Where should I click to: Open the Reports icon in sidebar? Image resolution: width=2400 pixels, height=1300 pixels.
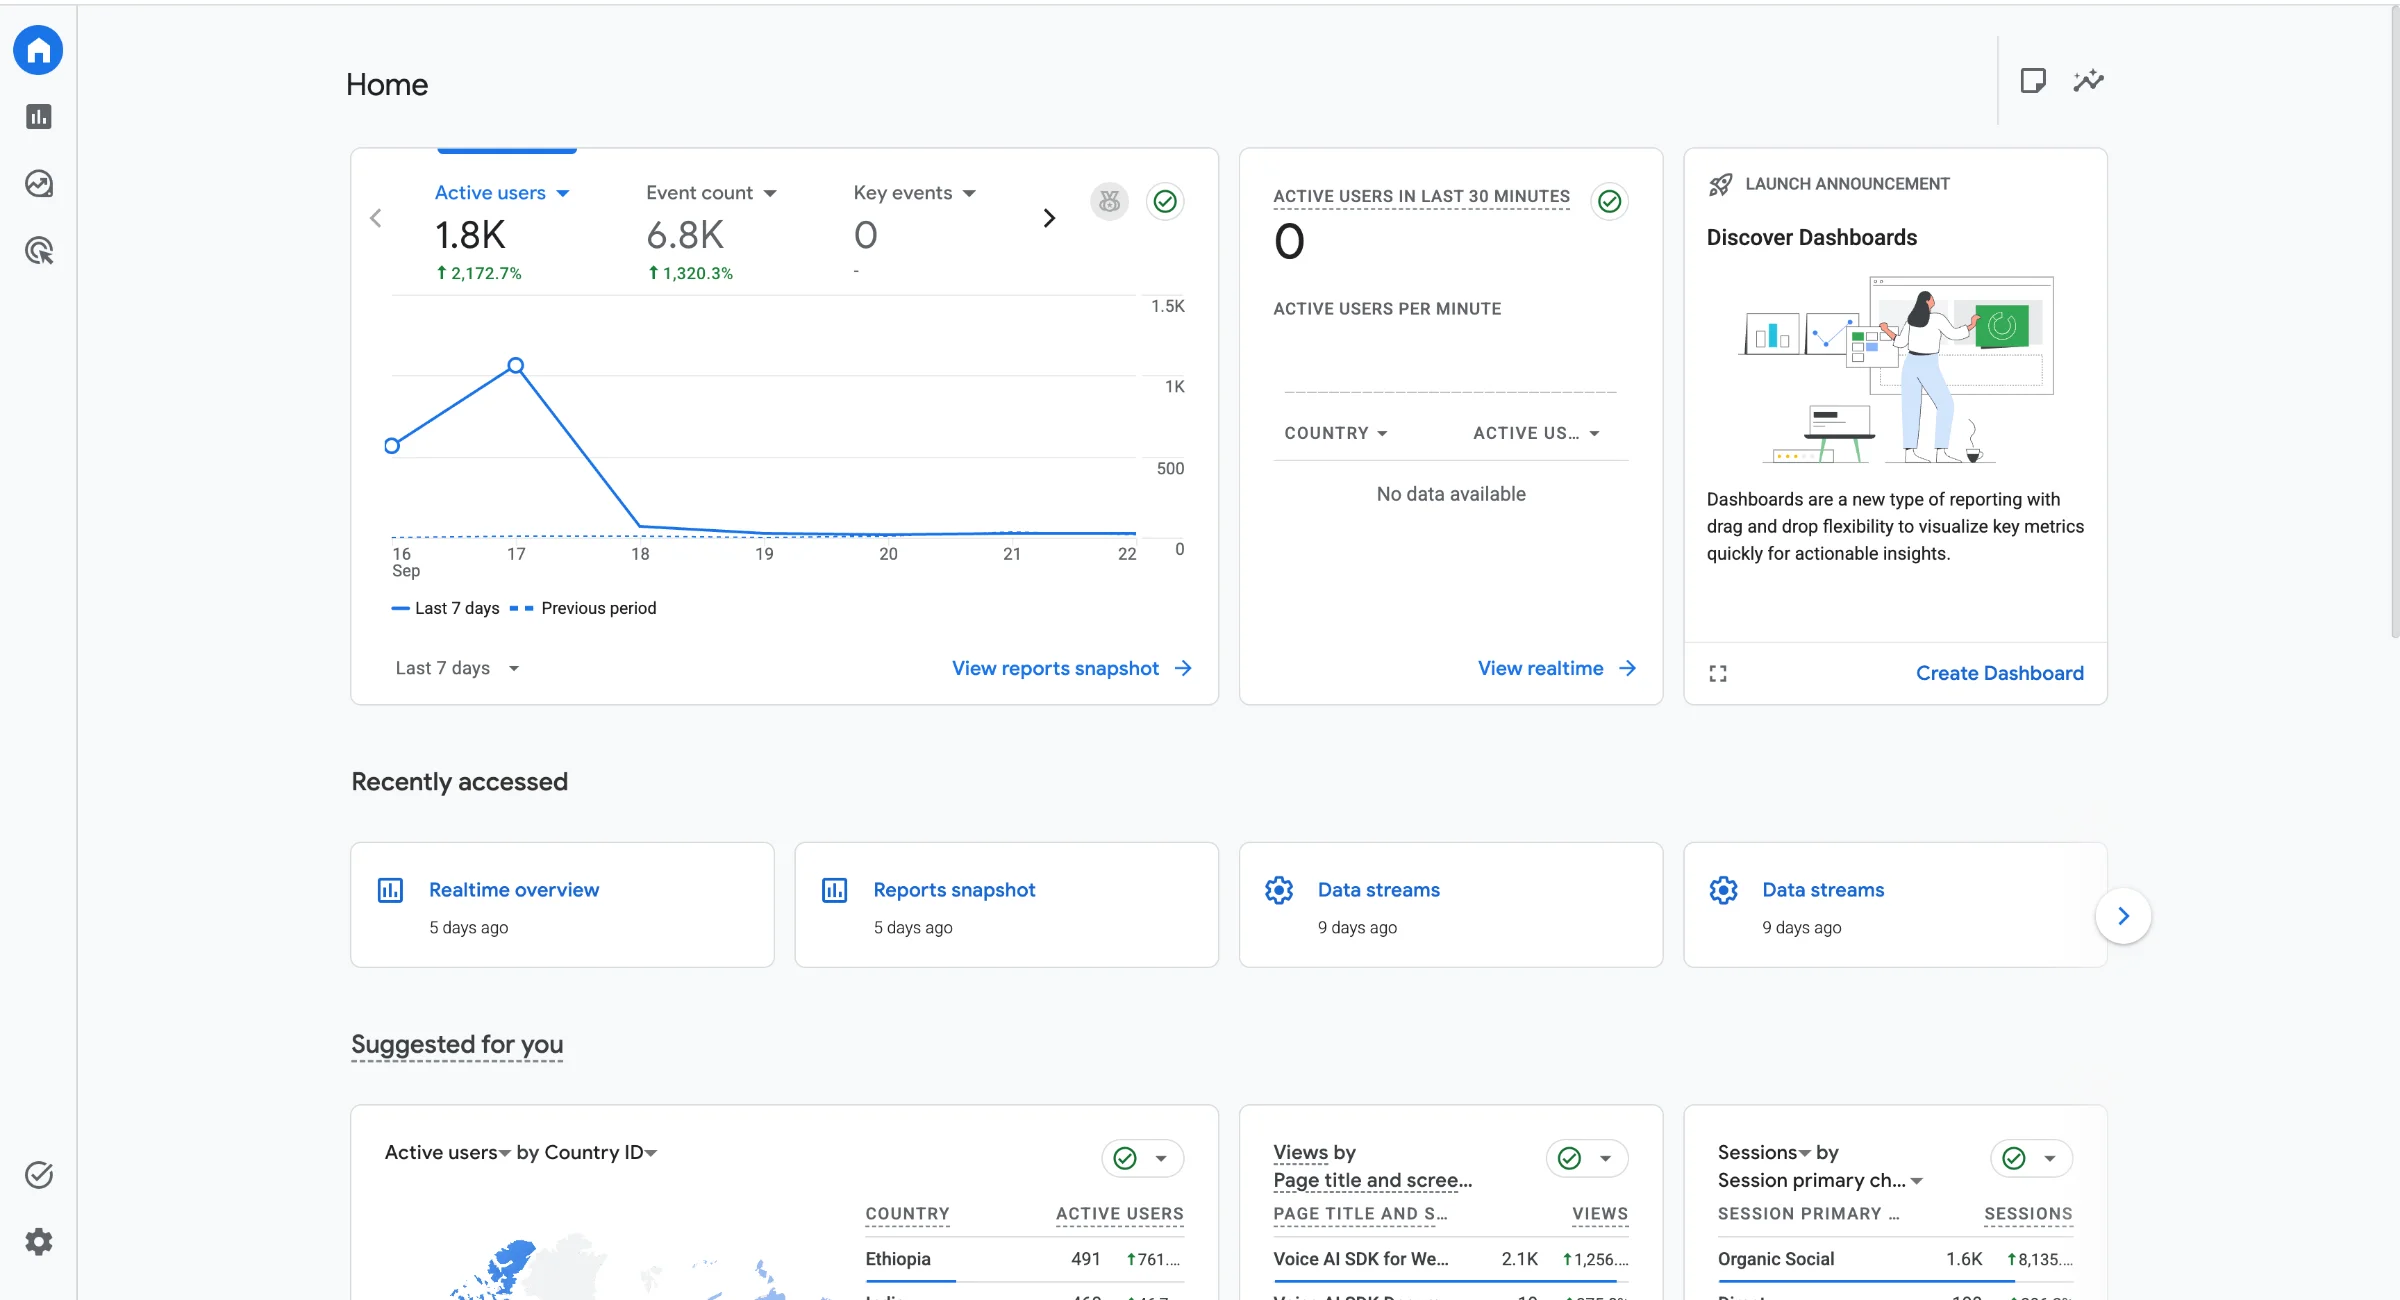pos(39,117)
